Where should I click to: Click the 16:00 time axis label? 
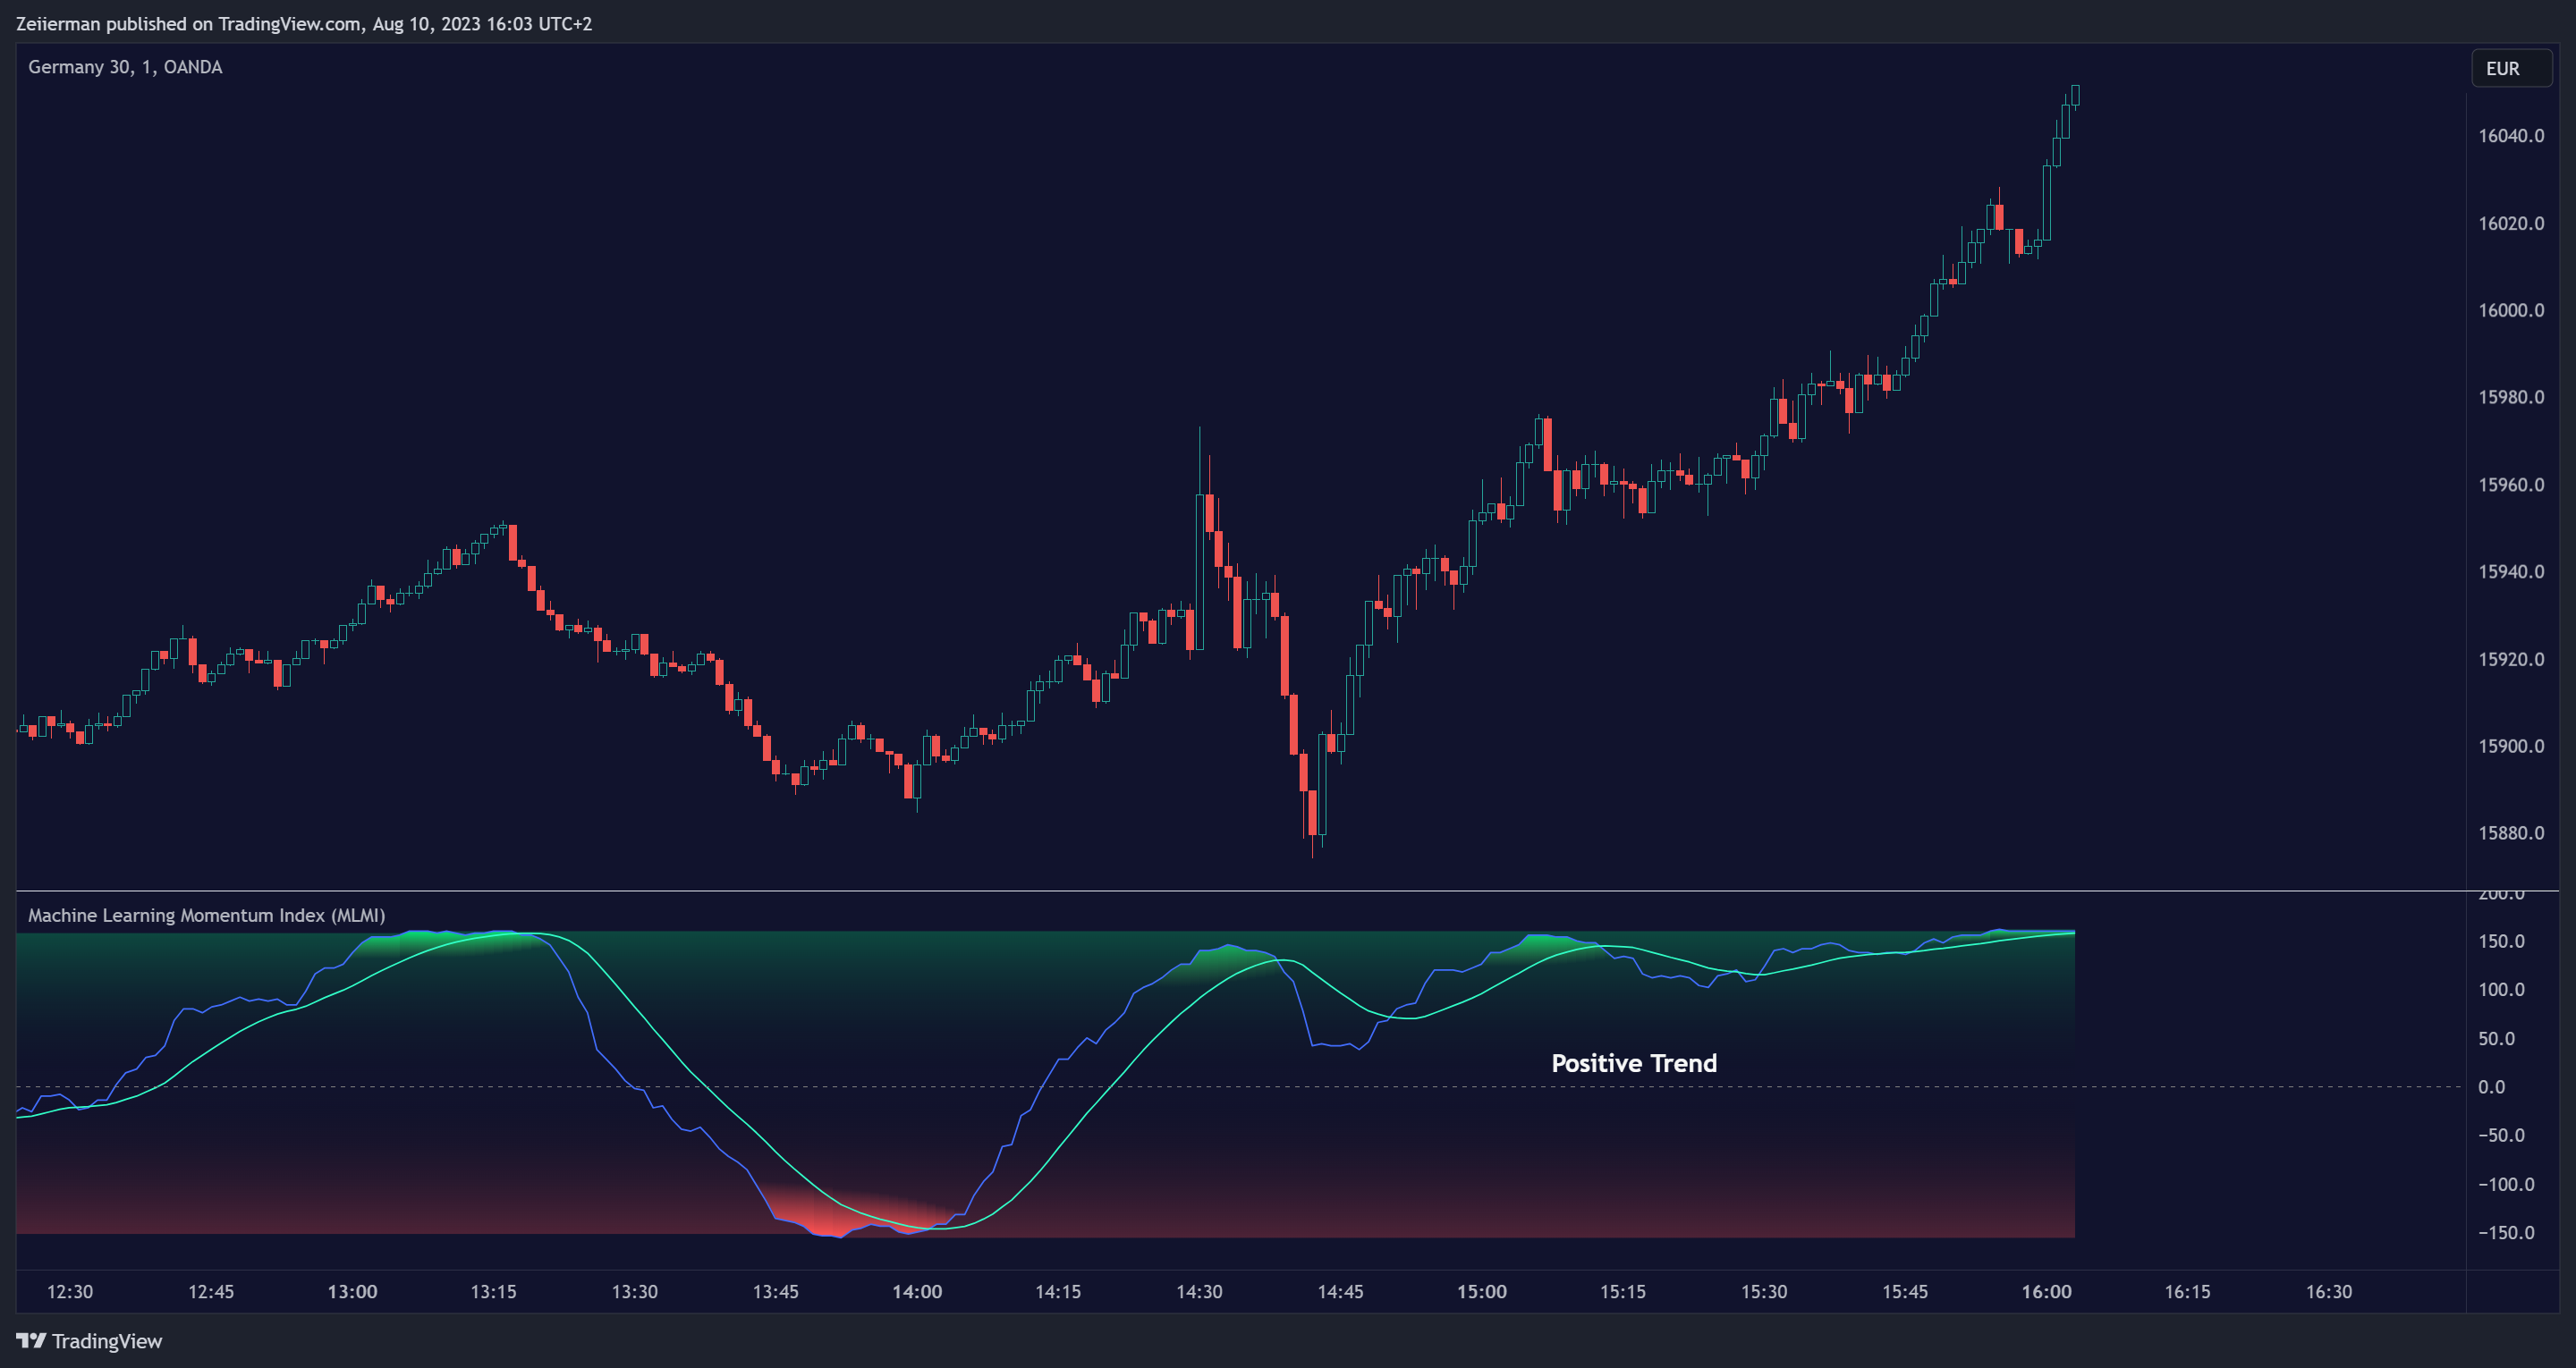point(2047,1292)
